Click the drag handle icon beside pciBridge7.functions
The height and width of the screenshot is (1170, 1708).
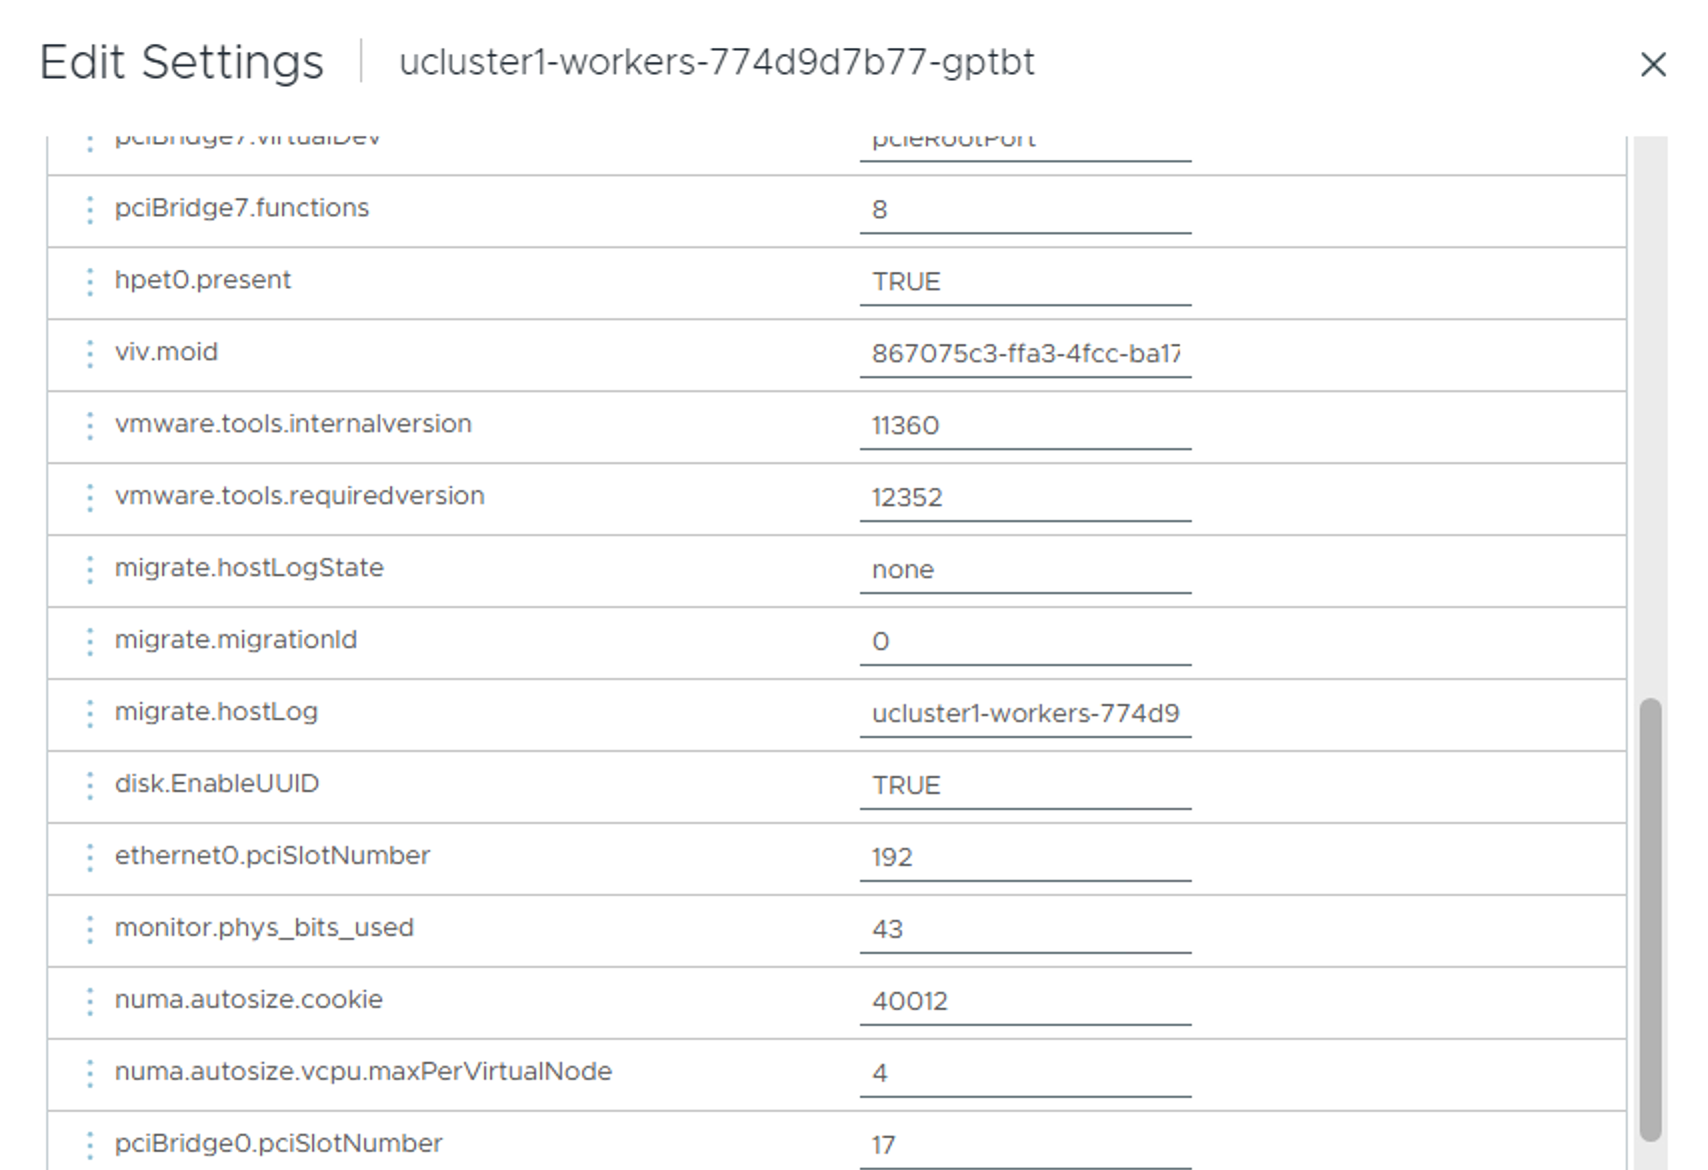coord(90,210)
